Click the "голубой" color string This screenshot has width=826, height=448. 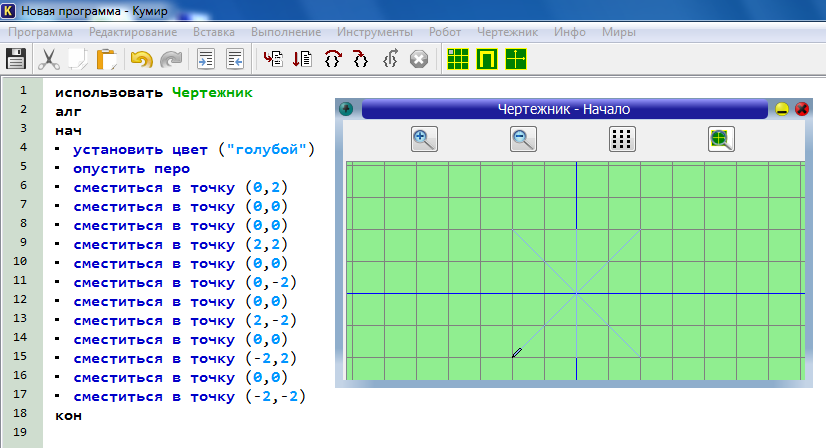coord(267,150)
